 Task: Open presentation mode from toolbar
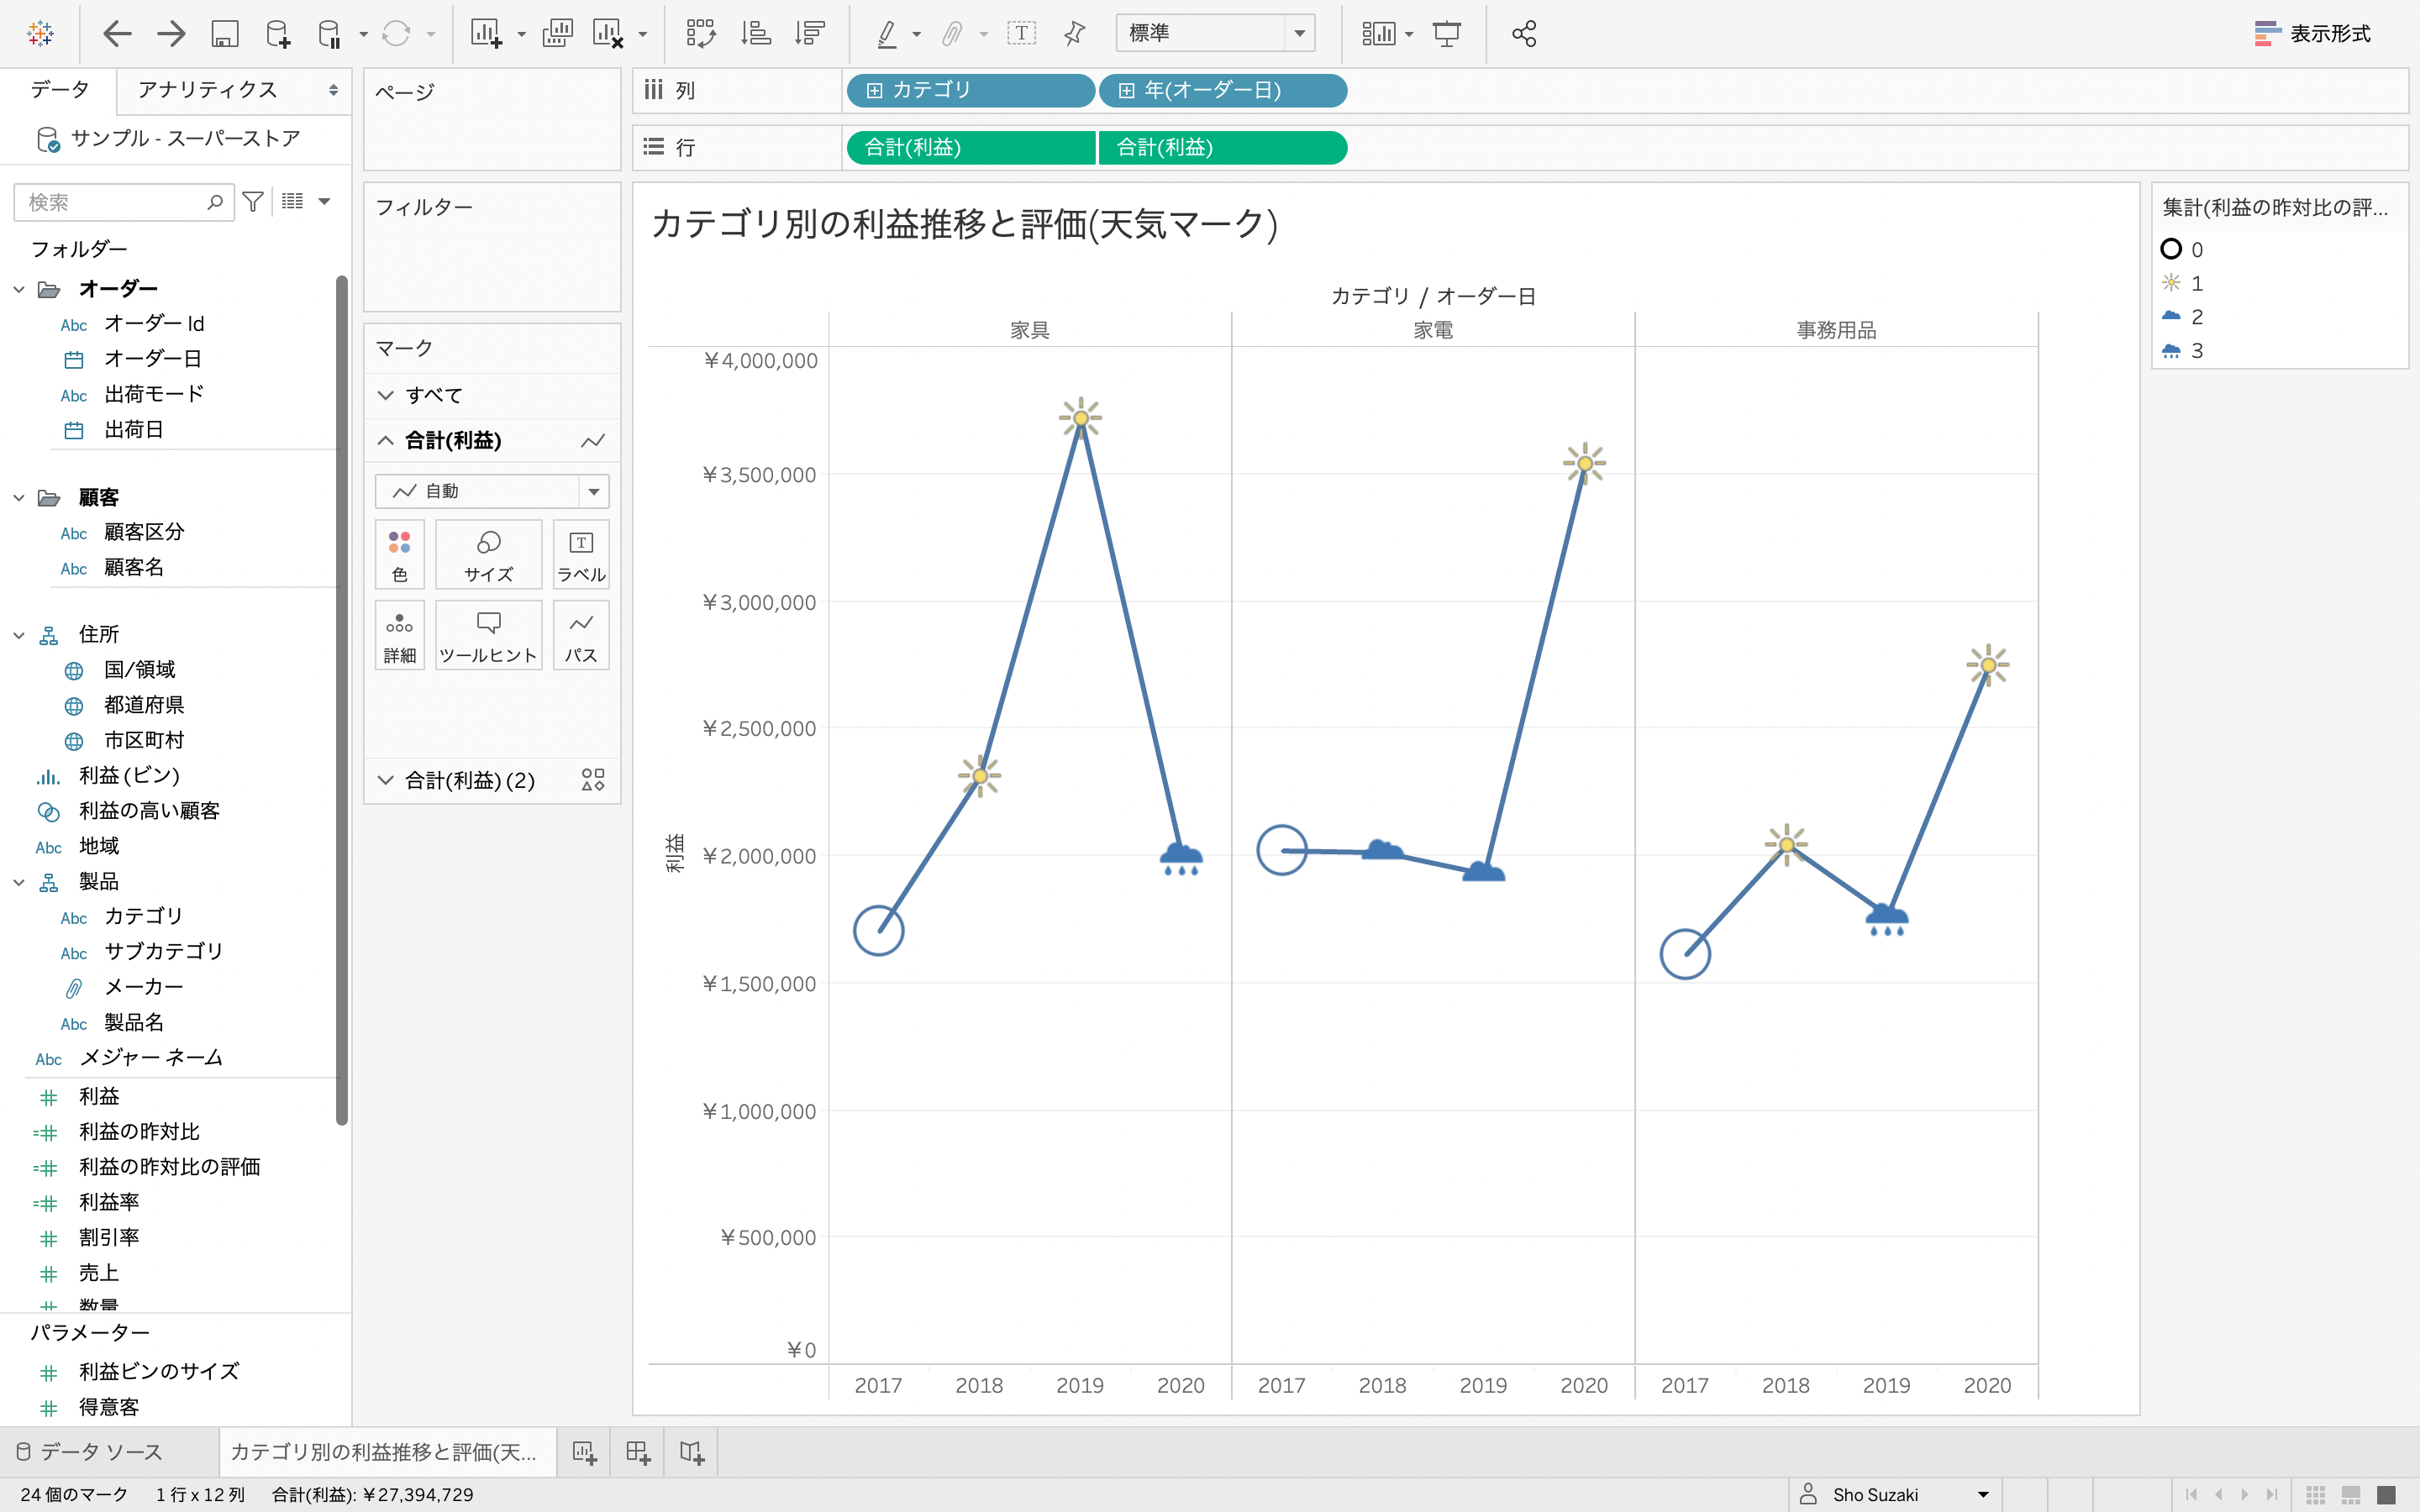coord(1446,34)
